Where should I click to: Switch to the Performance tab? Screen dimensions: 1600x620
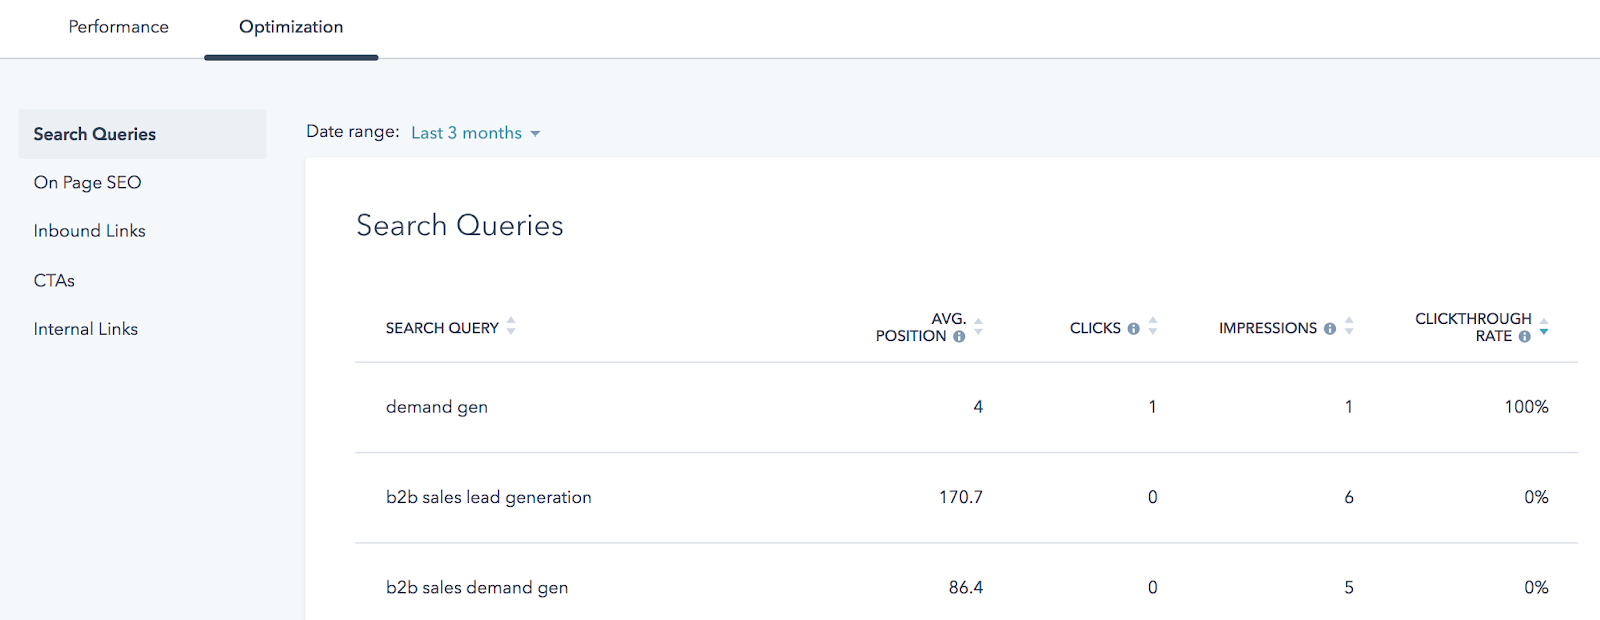tap(118, 27)
